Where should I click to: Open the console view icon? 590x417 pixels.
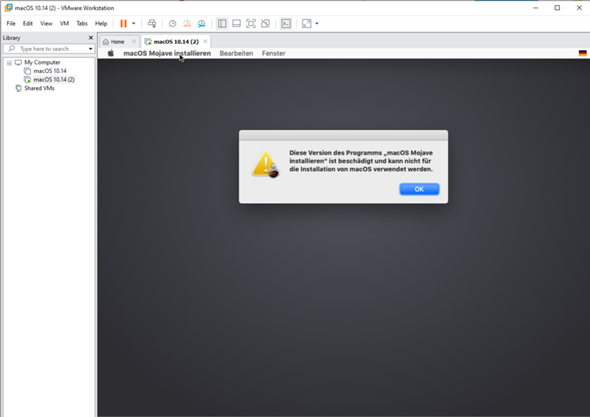point(286,23)
